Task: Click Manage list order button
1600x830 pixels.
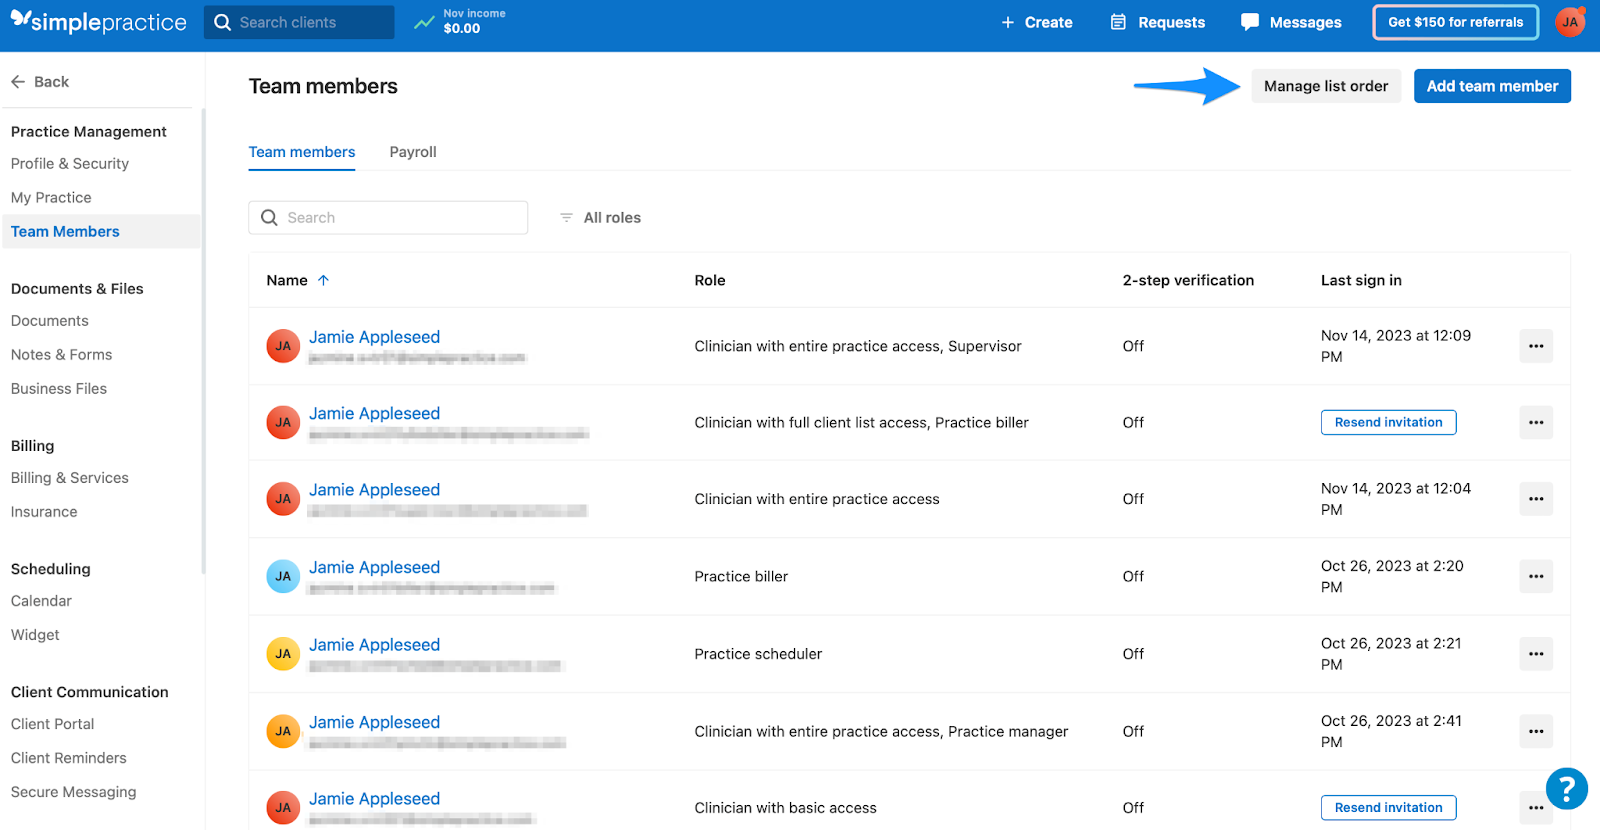Action: (x=1326, y=86)
